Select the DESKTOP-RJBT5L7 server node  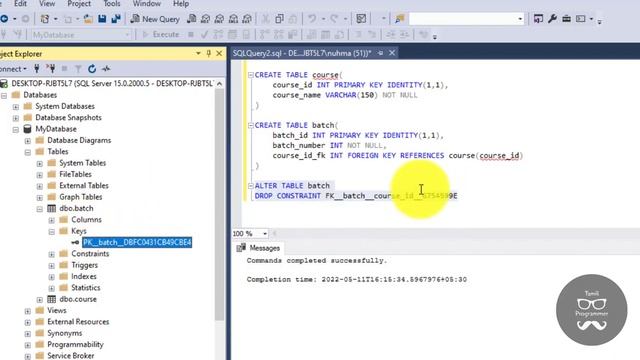point(112,83)
